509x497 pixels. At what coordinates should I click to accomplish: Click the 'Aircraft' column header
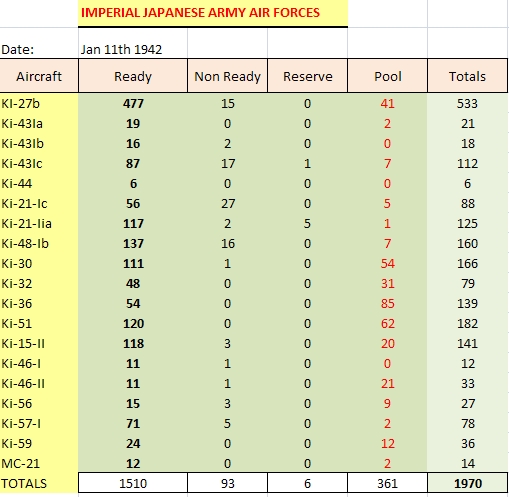click(39, 76)
